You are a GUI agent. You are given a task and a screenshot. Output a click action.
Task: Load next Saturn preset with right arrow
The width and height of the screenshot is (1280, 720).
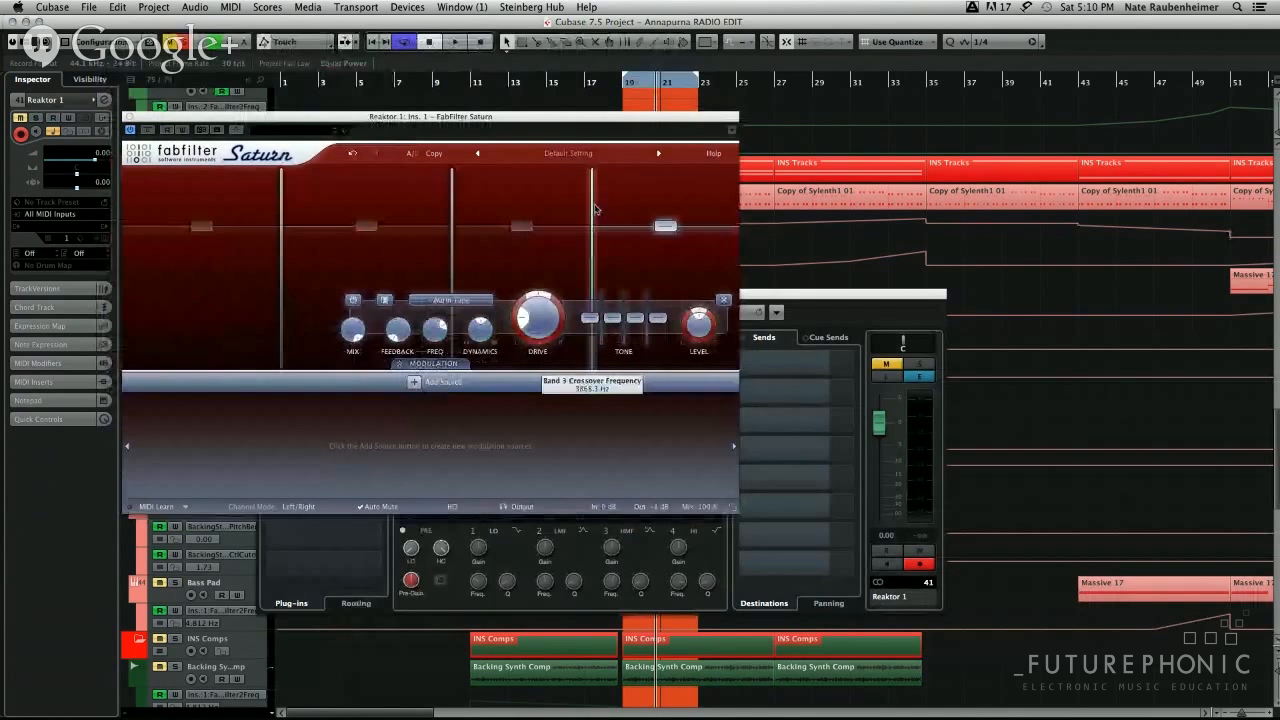(x=658, y=153)
